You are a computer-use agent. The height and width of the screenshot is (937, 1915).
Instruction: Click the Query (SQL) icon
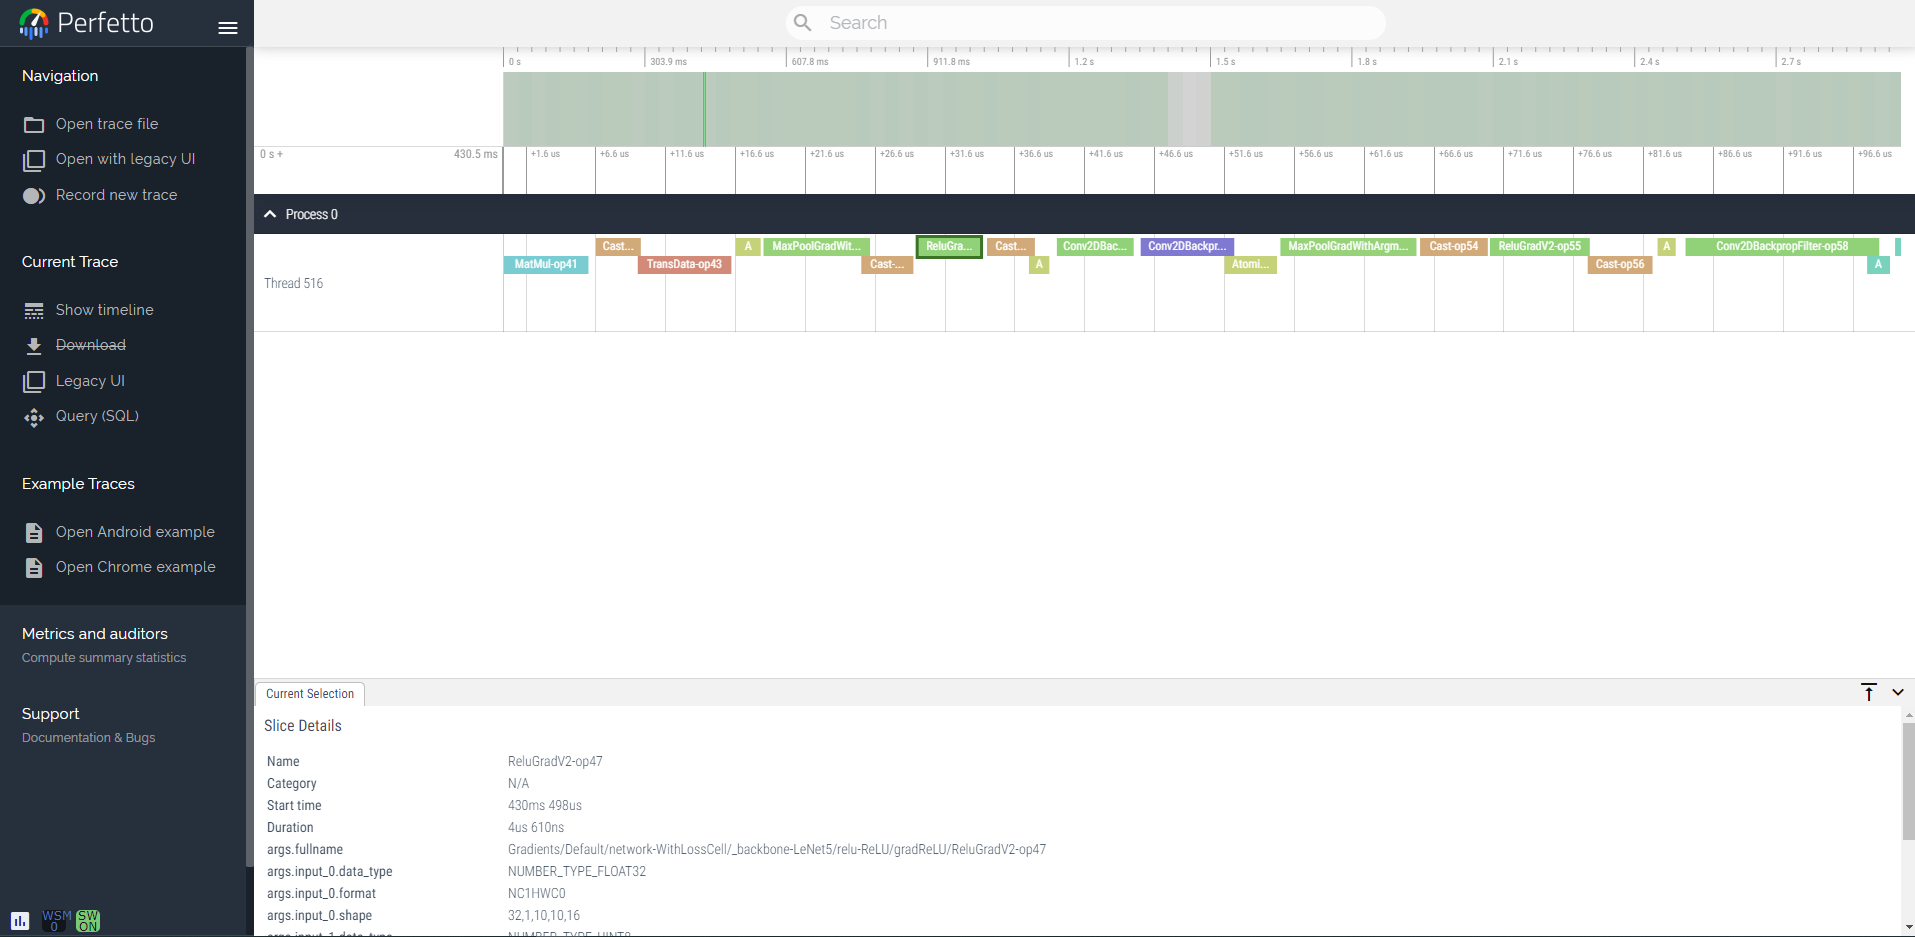point(34,417)
